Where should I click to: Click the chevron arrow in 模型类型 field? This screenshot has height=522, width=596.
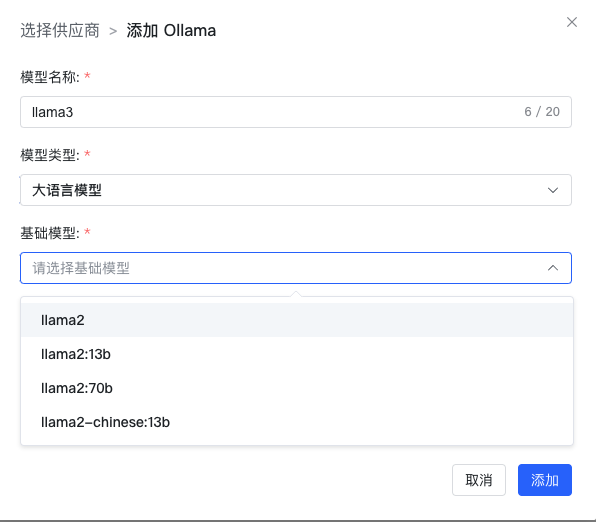click(553, 190)
